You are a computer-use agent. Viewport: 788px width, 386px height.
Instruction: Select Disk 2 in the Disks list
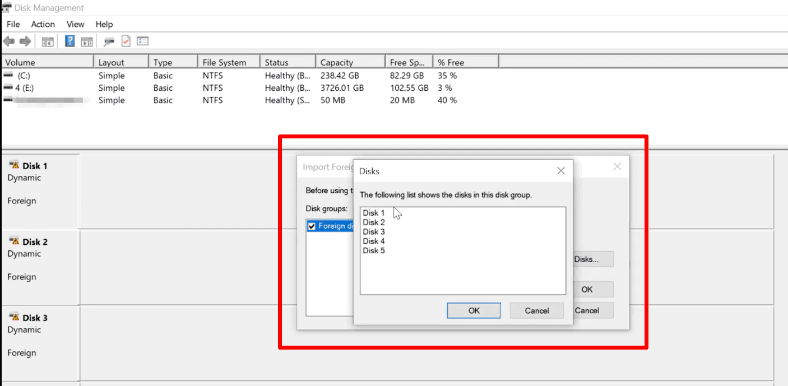point(373,222)
